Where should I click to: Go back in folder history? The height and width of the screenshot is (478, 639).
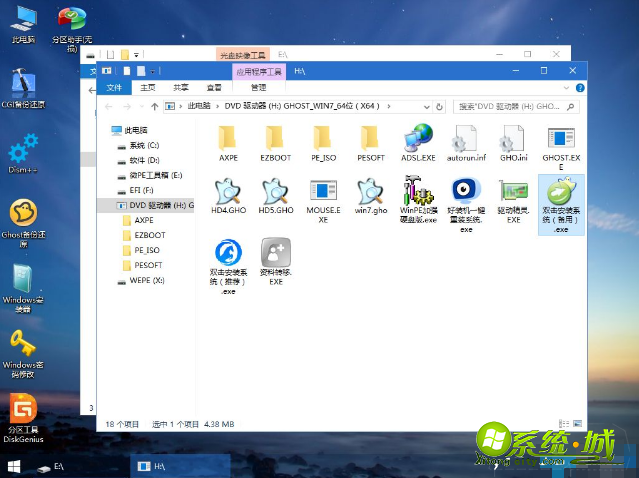(x=108, y=107)
